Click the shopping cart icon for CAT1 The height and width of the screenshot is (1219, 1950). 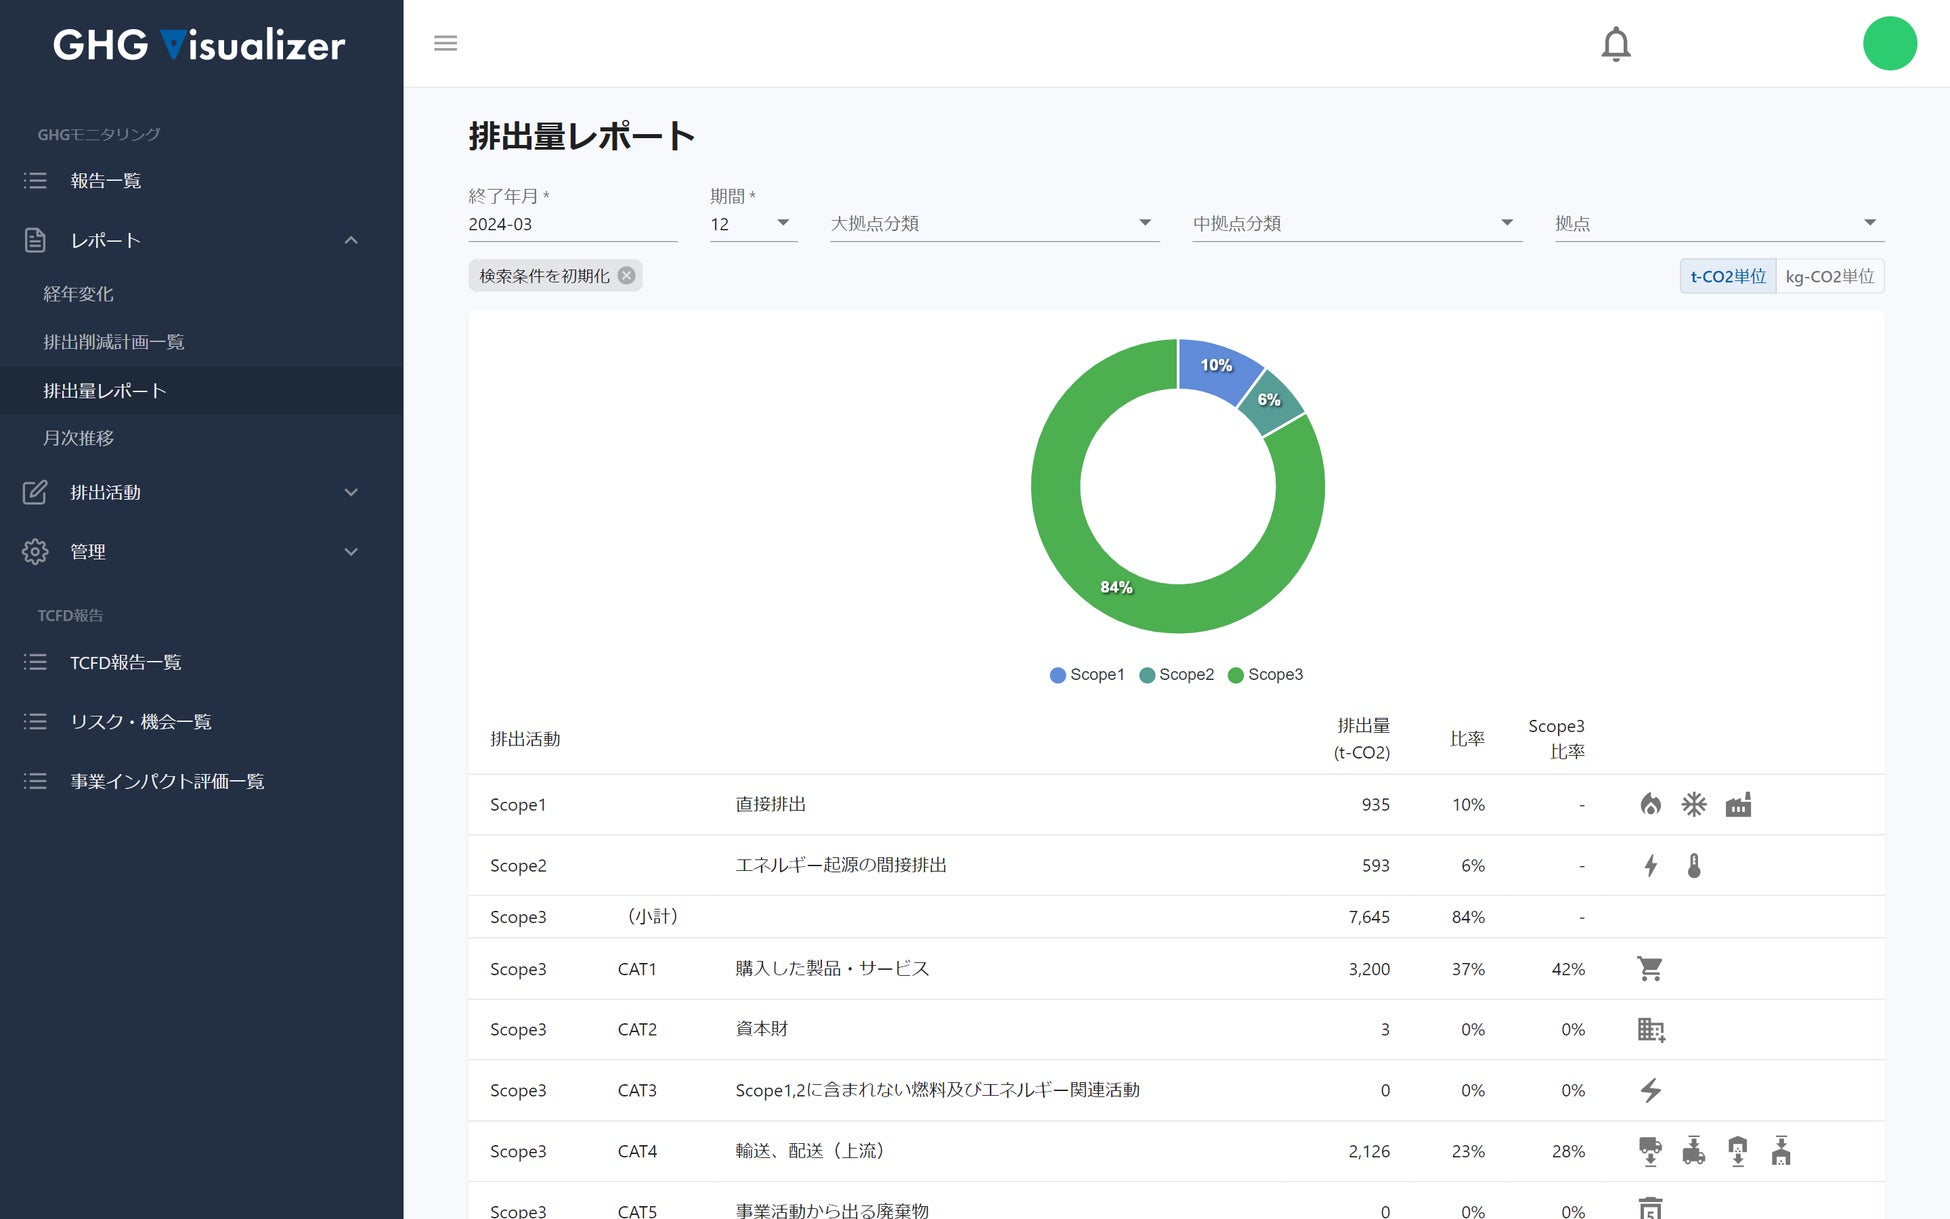point(1650,968)
